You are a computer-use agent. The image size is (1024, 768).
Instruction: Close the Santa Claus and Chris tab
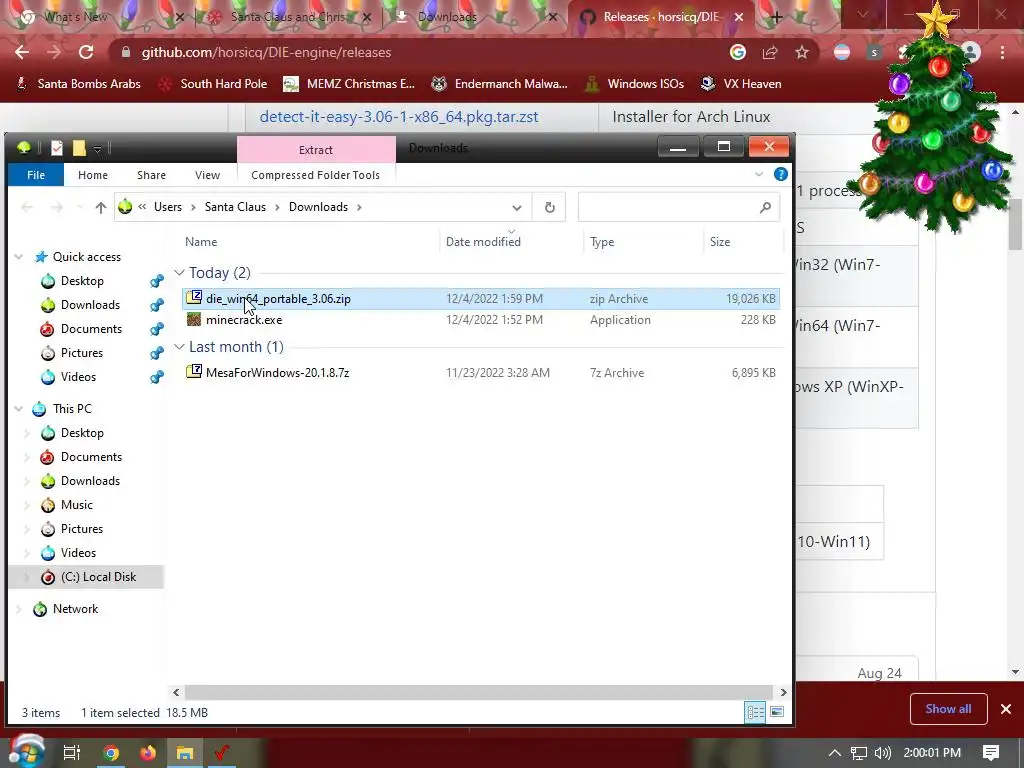(x=367, y=18)
